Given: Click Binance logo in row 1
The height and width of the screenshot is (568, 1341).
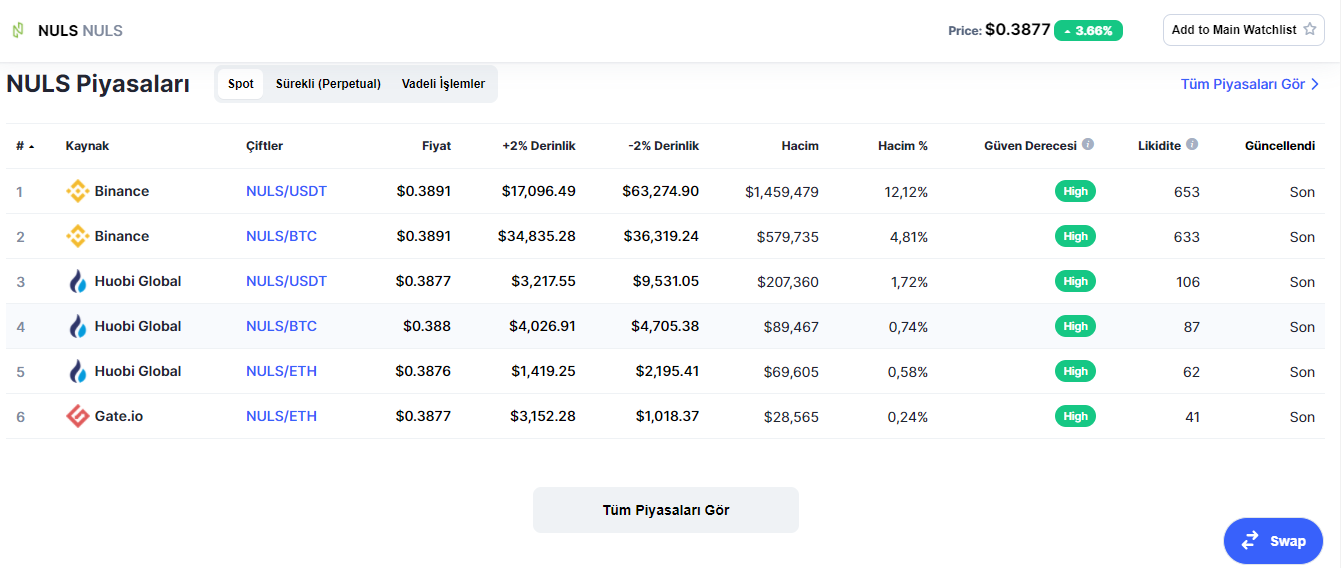Looking at the screenshot, I should coord(77,191).
